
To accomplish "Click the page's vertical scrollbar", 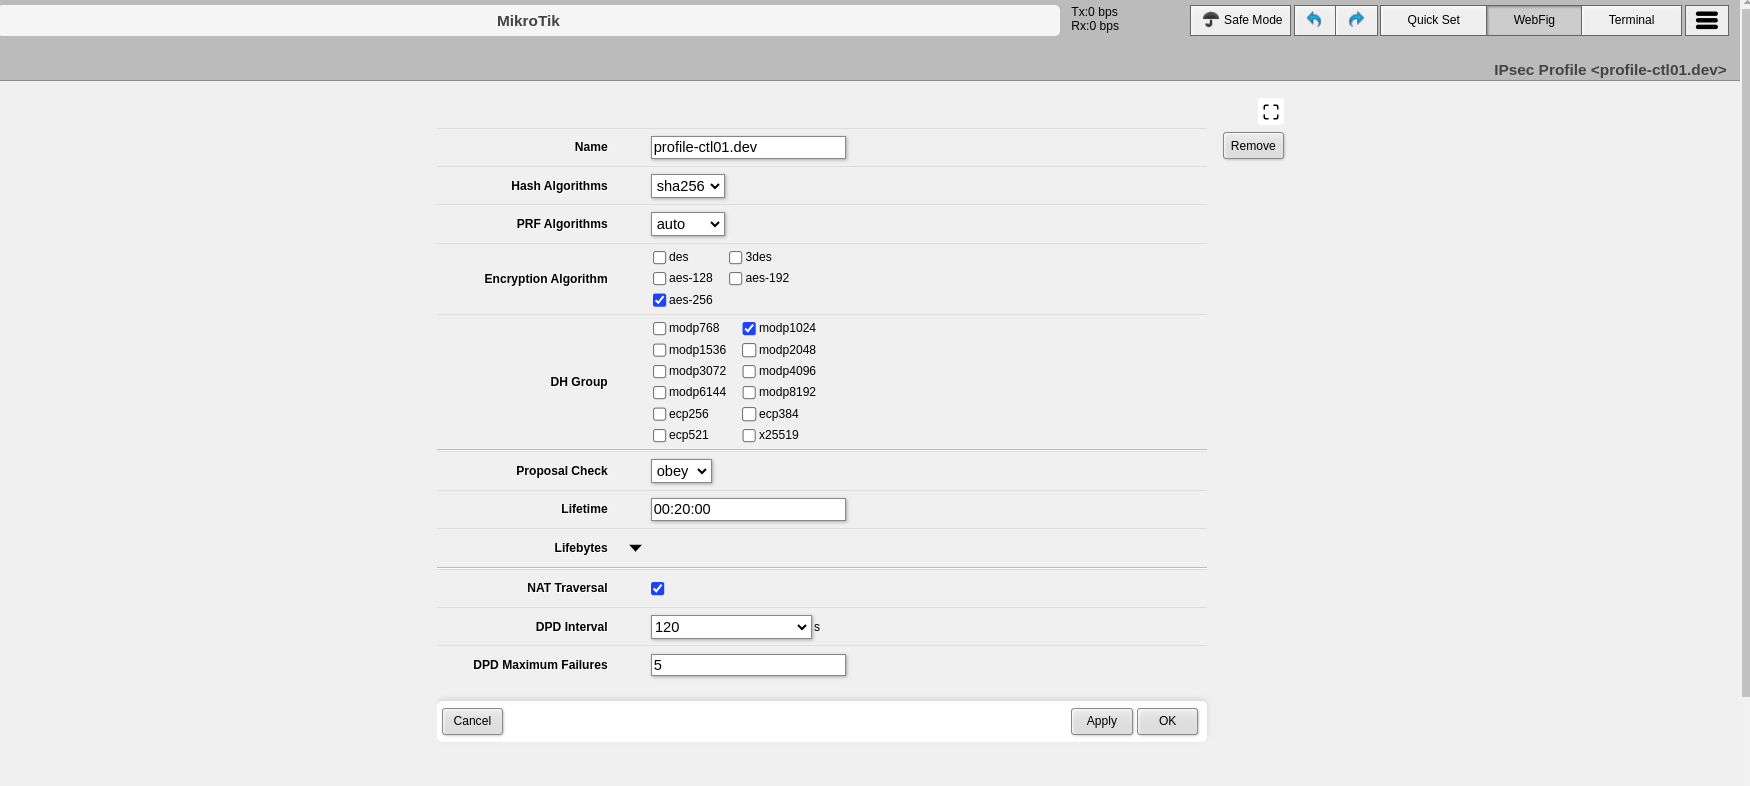I will coord(1745,350).
